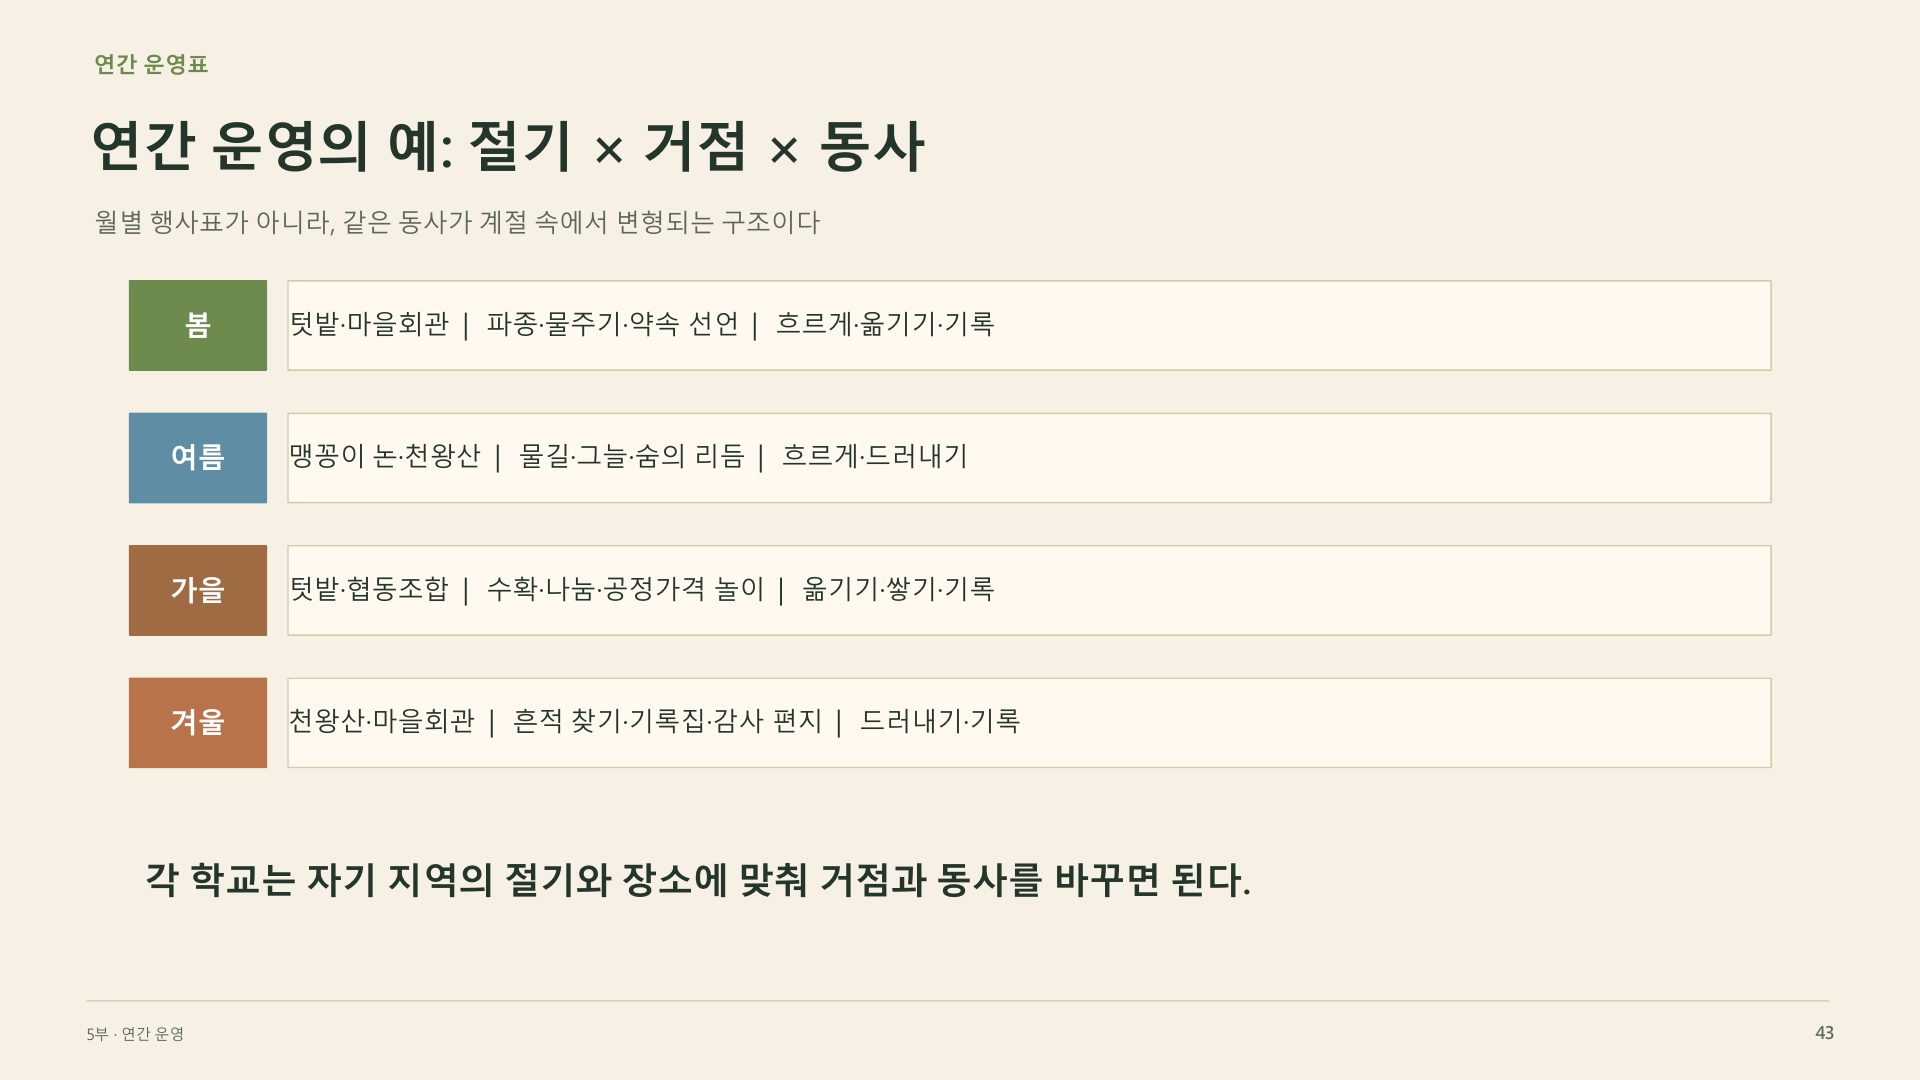Click 흔적 찾기·기록집·감사 편지 in winter row
This screenshot has height=1080, width=1920.
coord(667,721)
